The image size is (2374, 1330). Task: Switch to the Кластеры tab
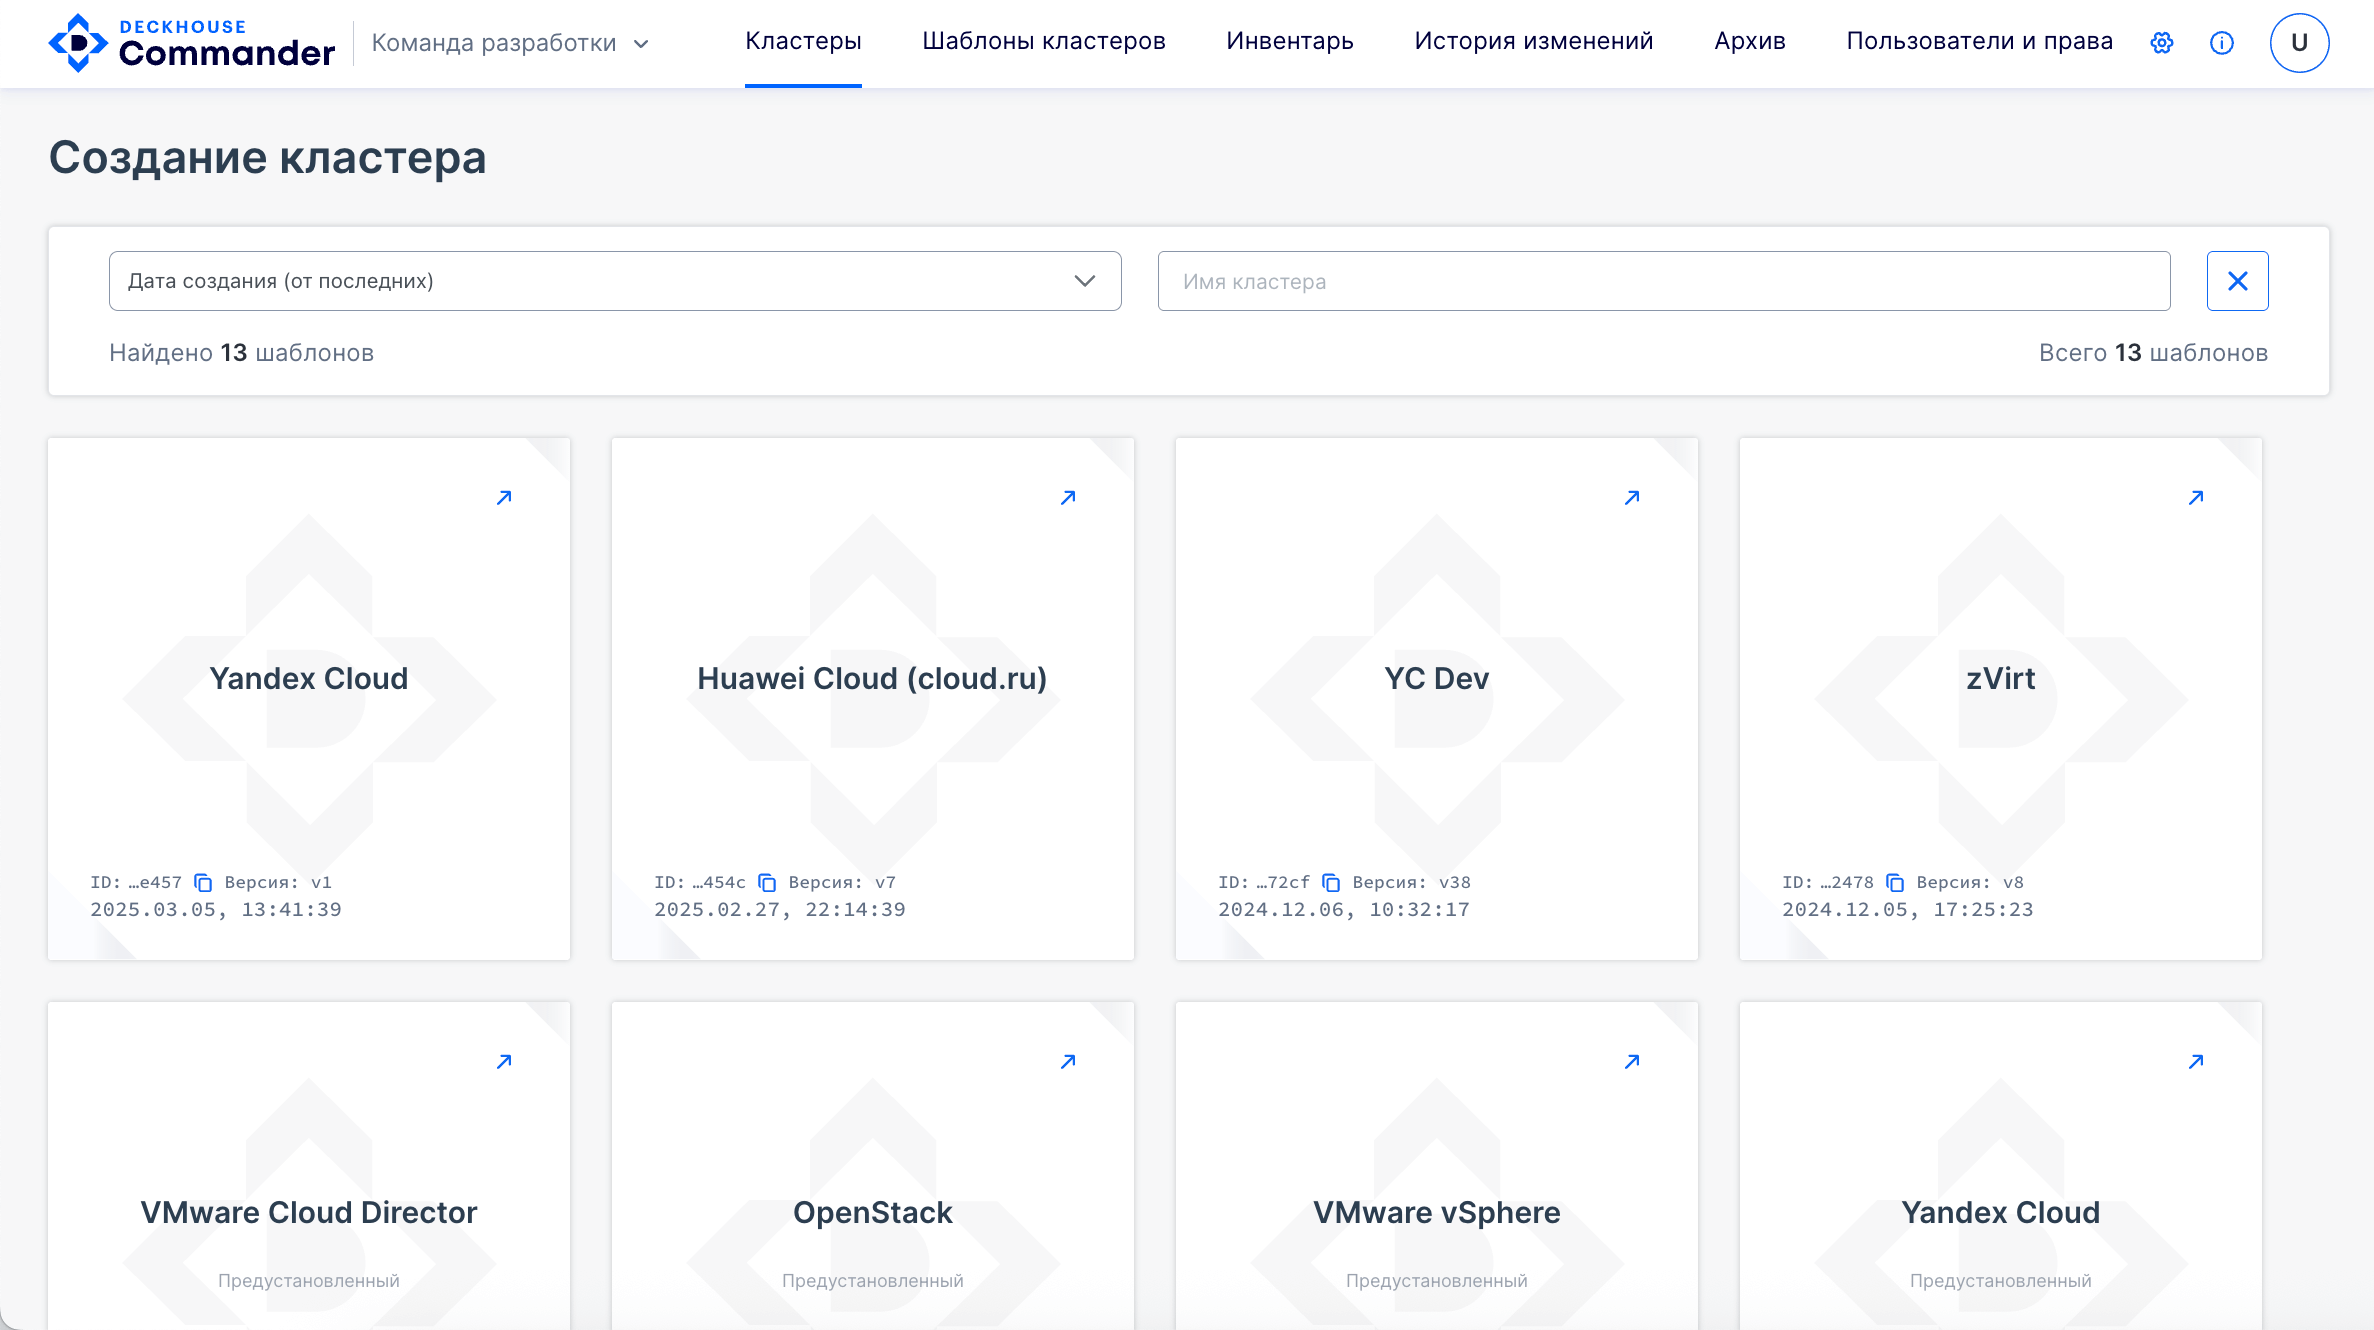coord(803,41)
